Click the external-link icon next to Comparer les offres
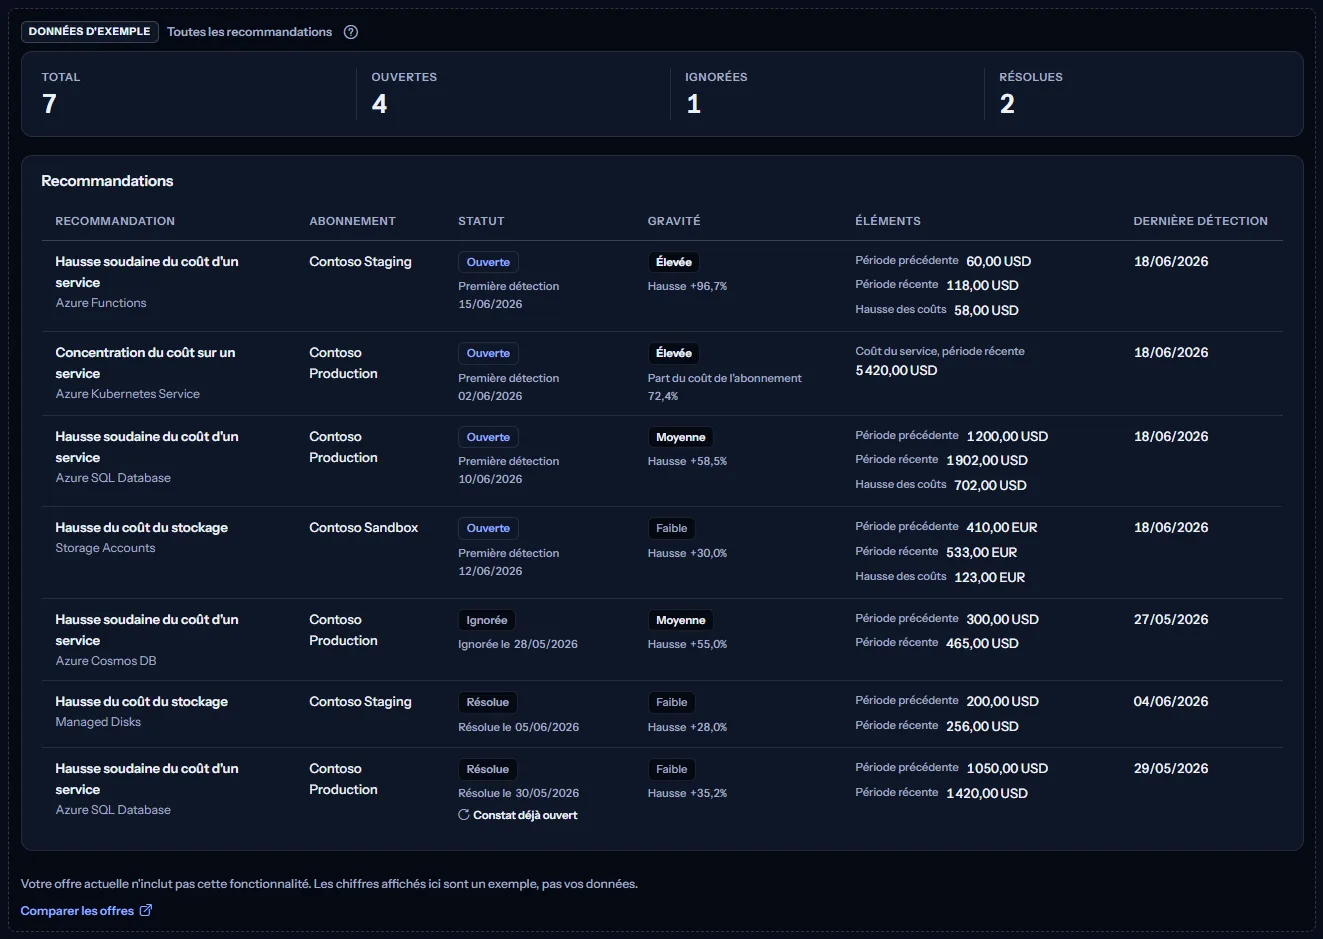This screenshot has height=939, width=1323. [146, 910]
